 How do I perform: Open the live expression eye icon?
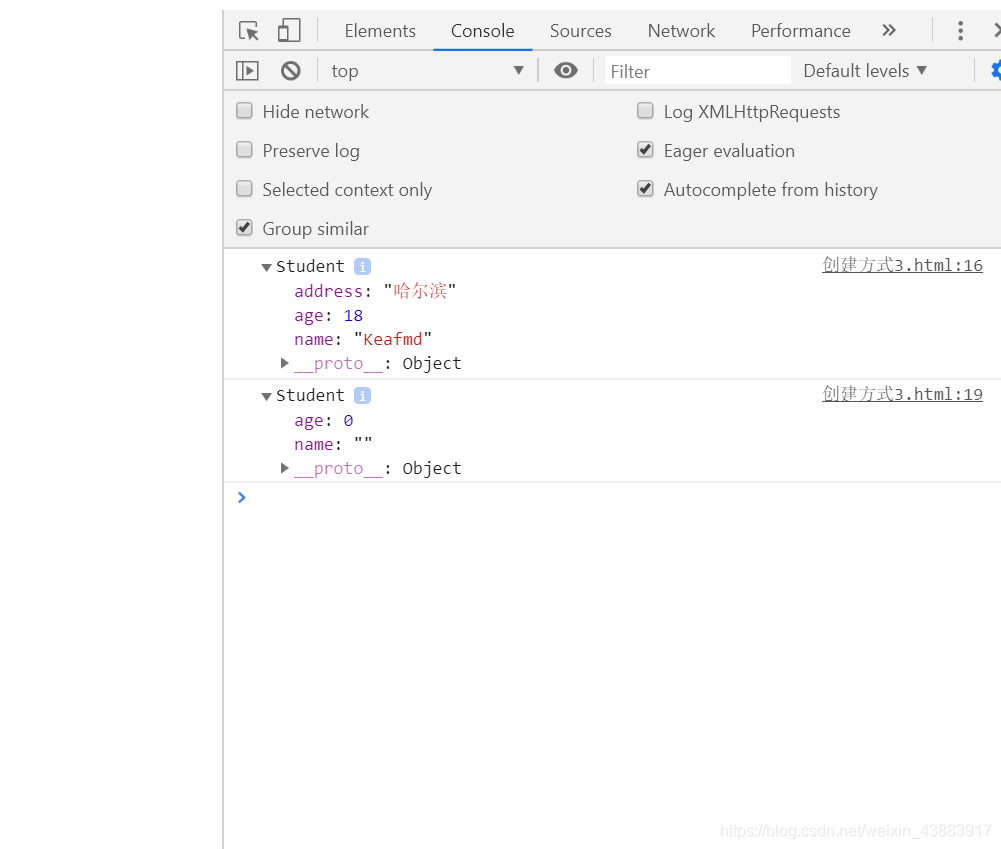[x=566, y=70]
